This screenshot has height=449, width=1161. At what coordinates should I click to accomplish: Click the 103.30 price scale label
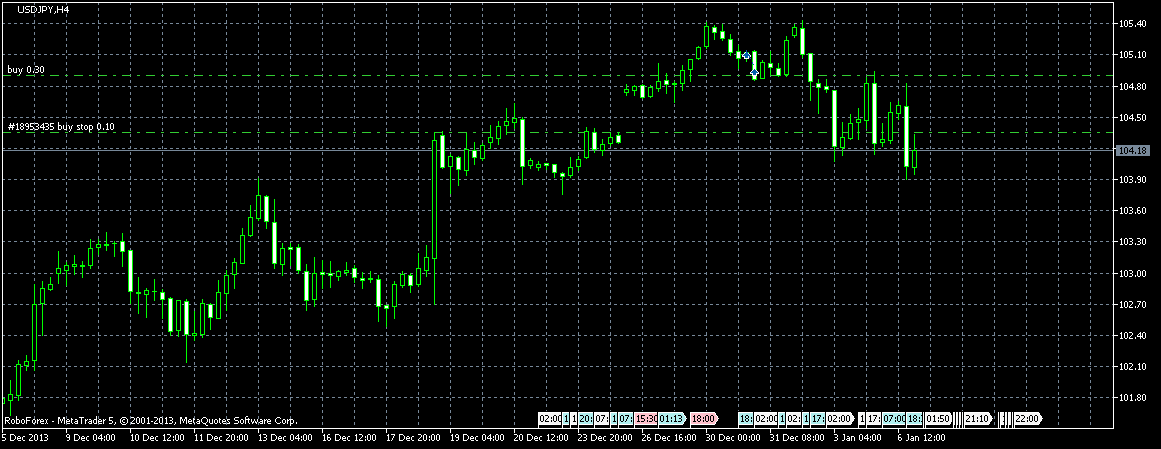(1133, 242)
